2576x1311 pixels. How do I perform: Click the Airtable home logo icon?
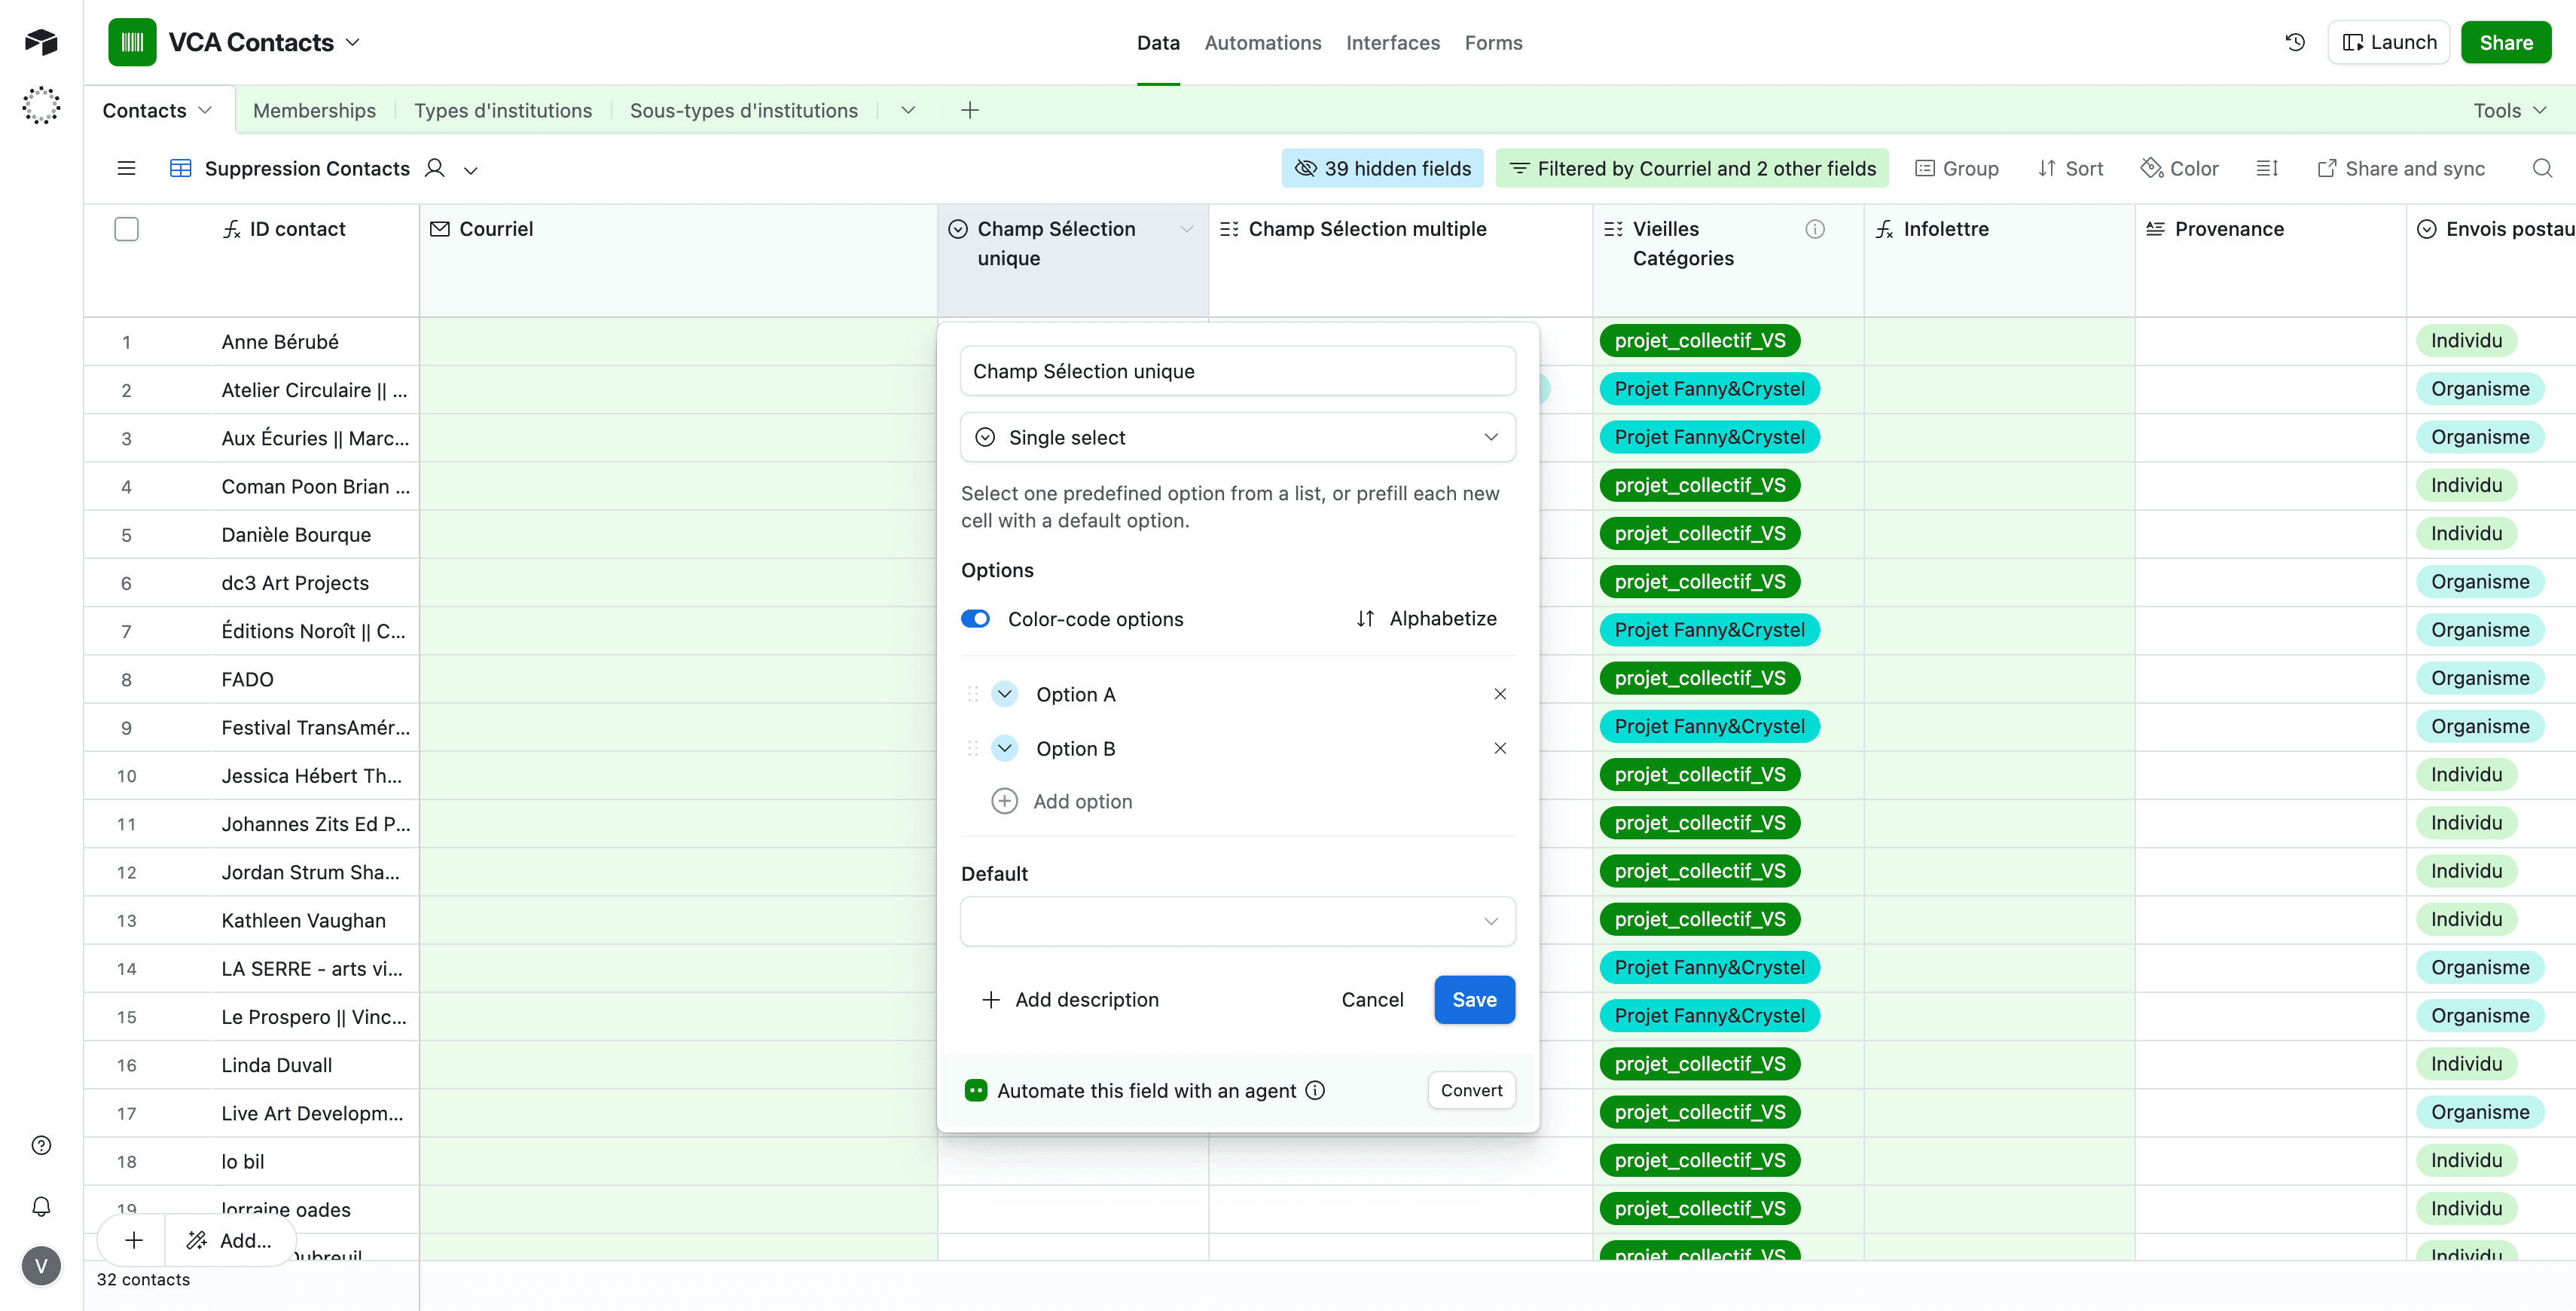coord(41,41)
